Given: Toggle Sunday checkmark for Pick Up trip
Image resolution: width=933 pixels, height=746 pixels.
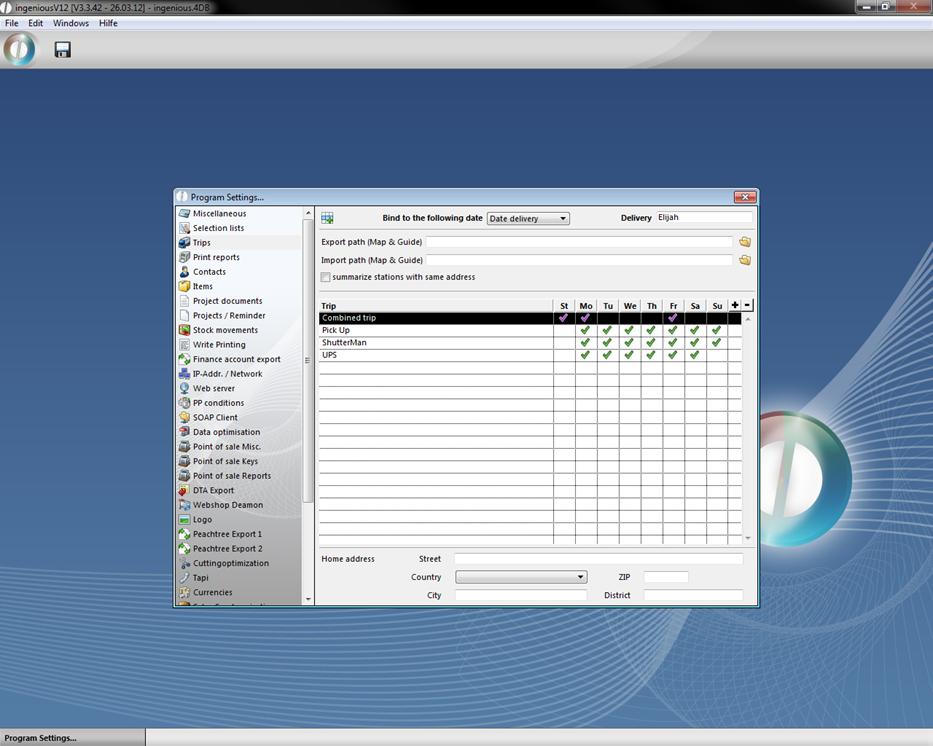Looking at the screenshot, I should 717,330.
